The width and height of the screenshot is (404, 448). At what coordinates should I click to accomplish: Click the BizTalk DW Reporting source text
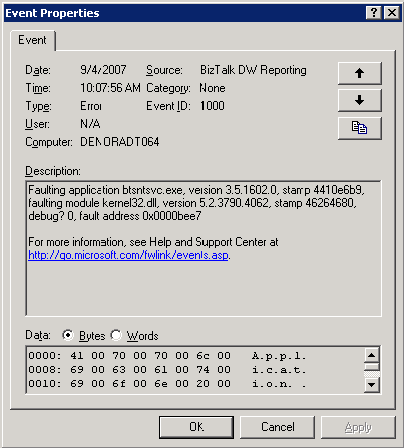pyautogui.click(x=253, y=70)
